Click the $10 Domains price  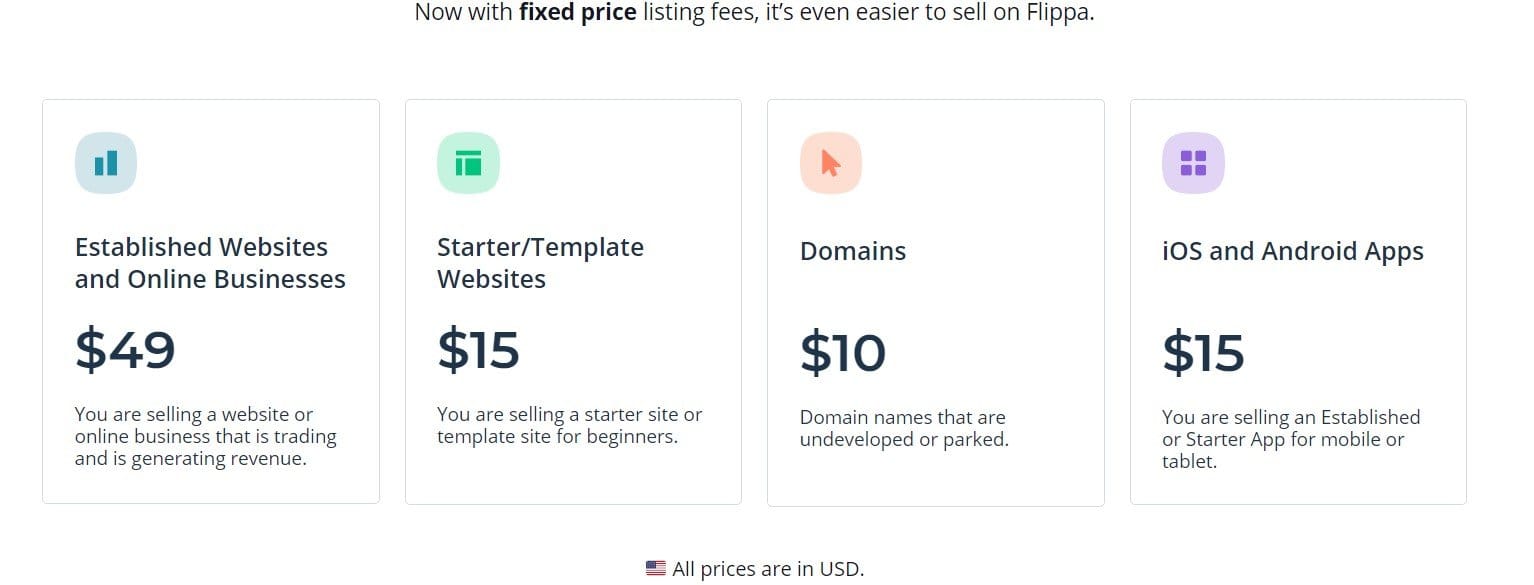pyautogui.click(x=843, y=353)
